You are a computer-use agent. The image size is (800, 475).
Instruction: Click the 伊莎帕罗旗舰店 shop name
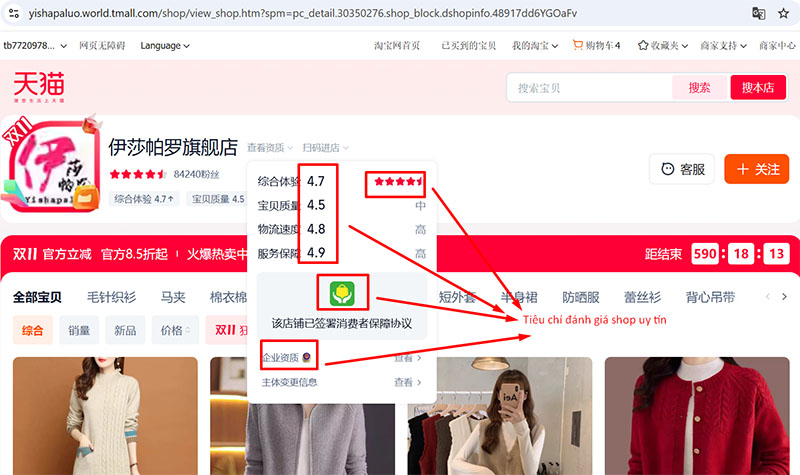pyautogui.click(x=173, y=147)
